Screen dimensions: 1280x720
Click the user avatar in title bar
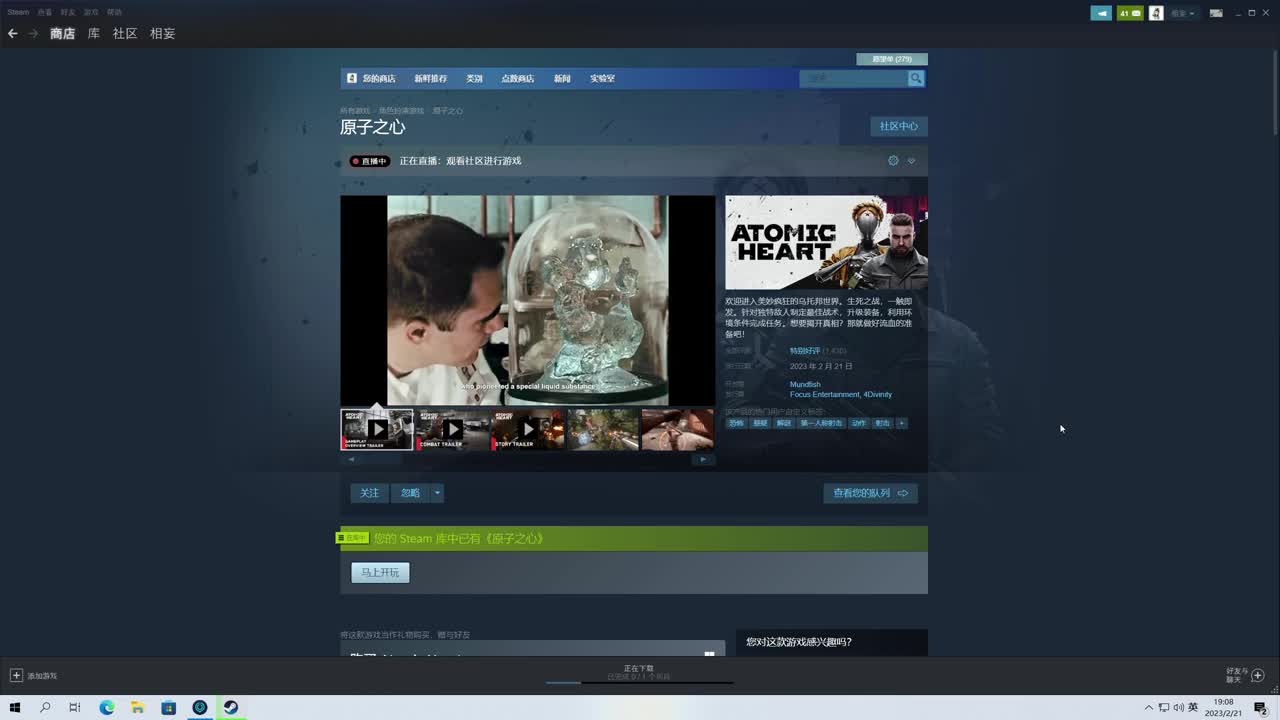(1156, 13)
